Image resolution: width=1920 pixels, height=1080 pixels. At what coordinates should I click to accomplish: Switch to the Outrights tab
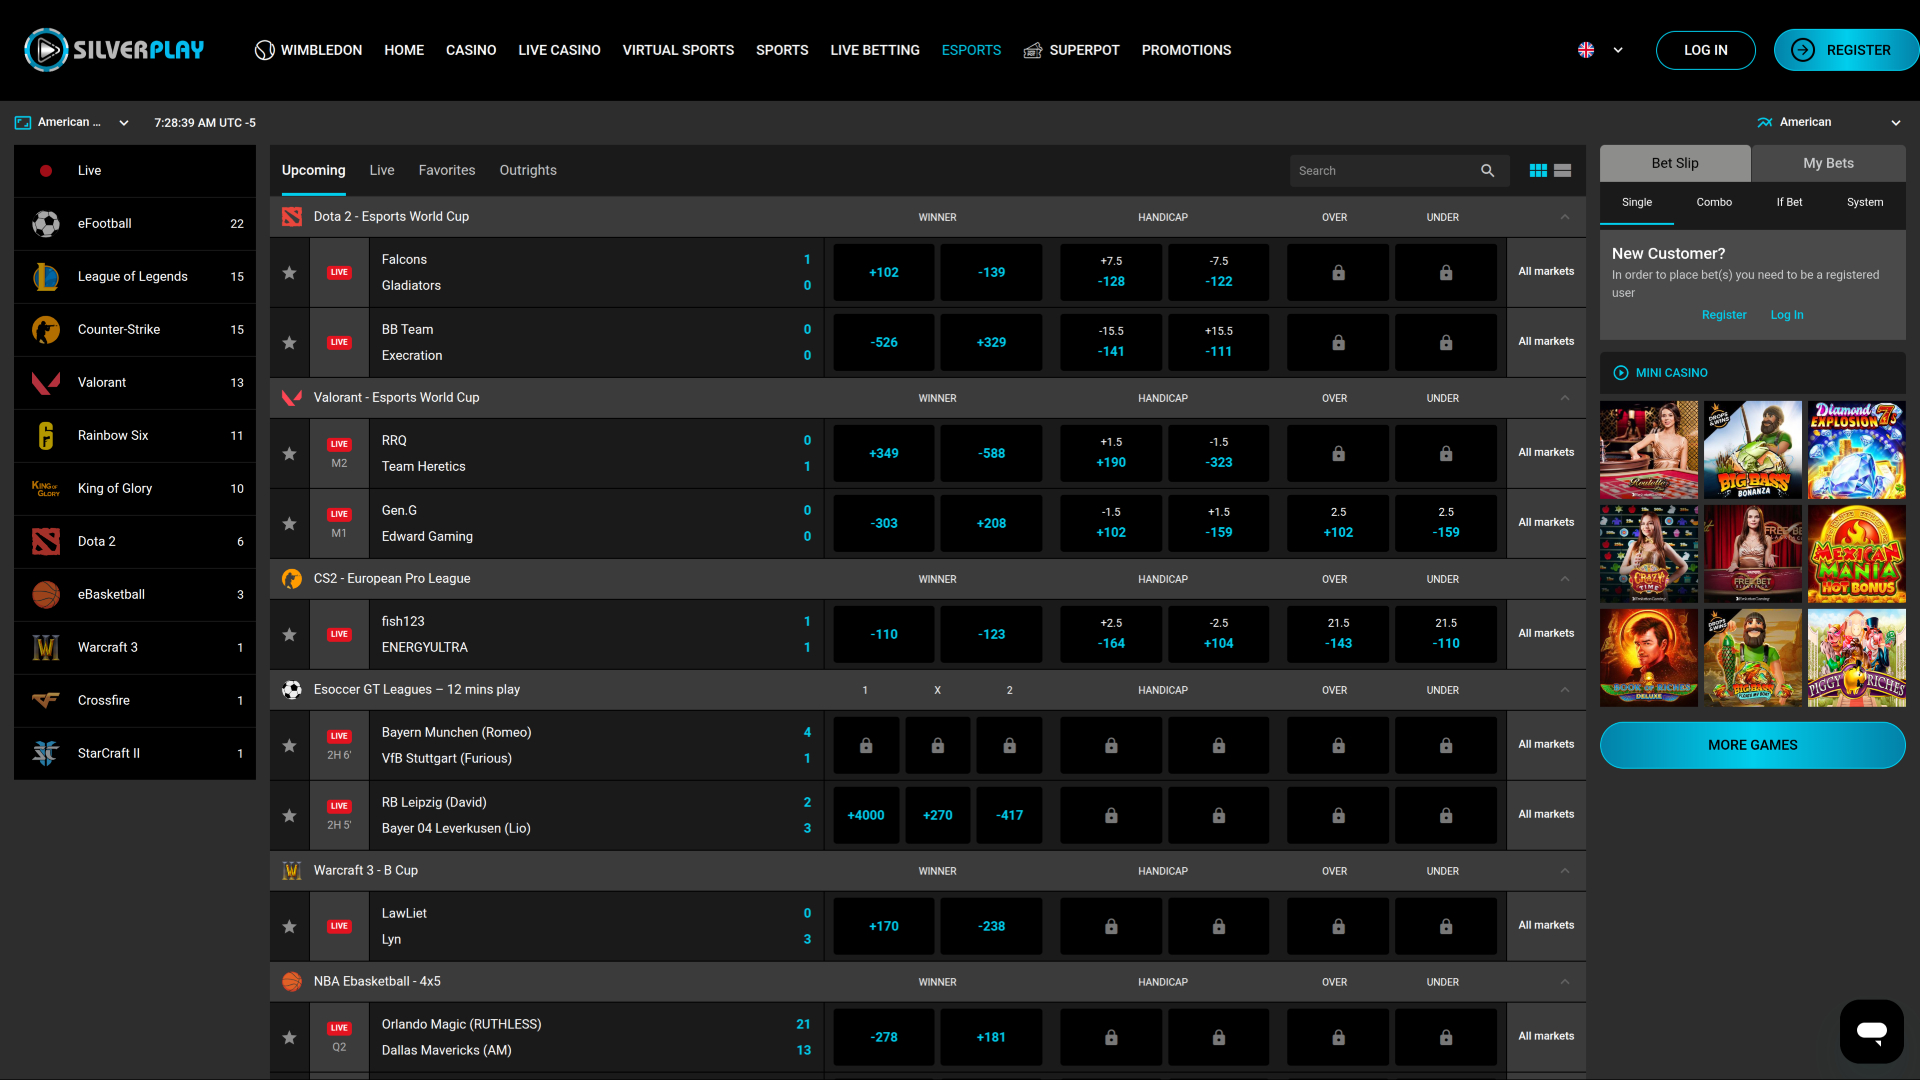click(528, 170)
